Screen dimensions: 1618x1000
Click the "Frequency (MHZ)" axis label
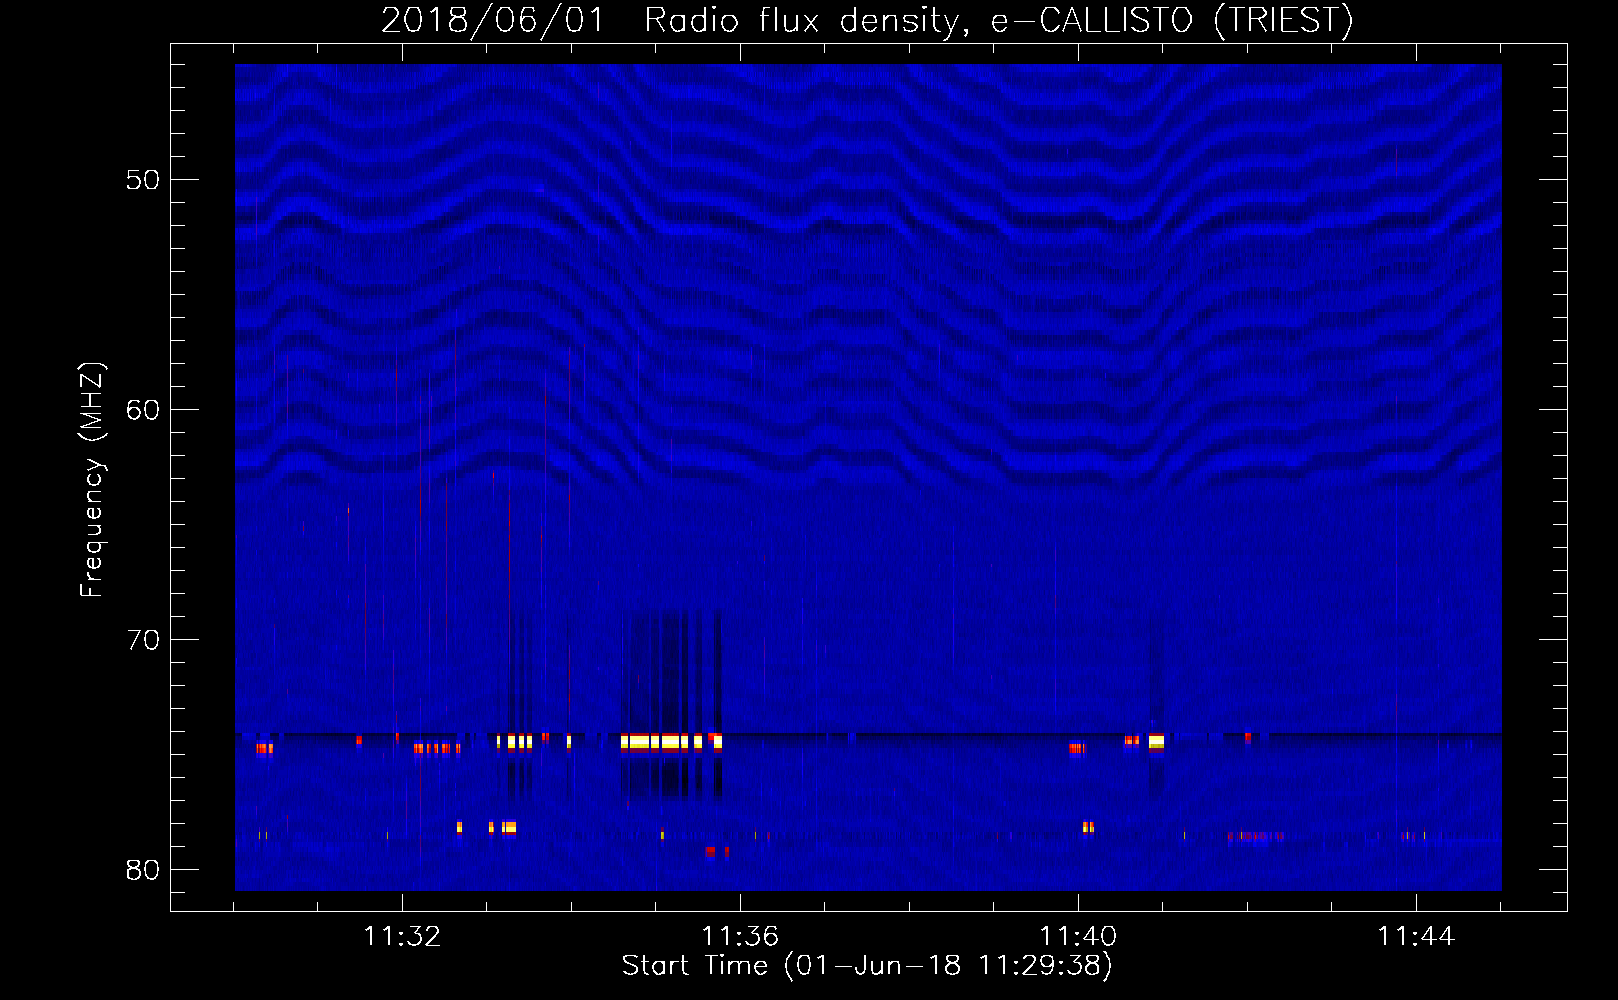click(92, 480)
